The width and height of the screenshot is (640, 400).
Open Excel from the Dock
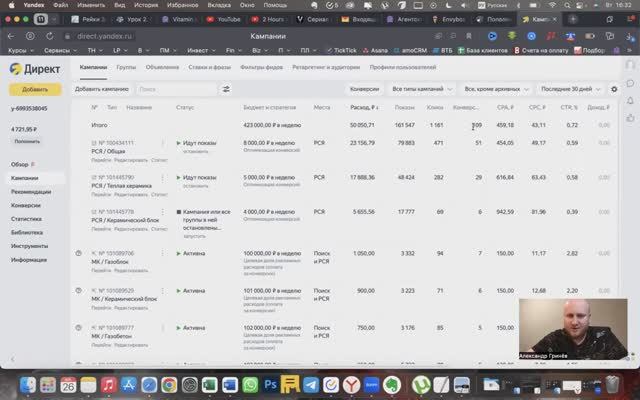point(209,385)
